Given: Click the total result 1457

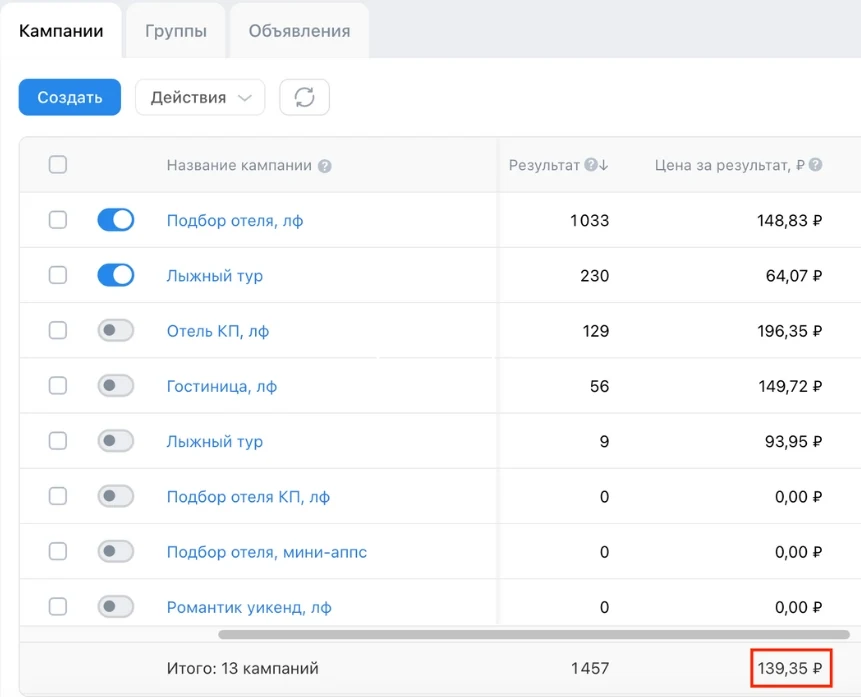Looking at the screenshot, I should pos(590,668).
